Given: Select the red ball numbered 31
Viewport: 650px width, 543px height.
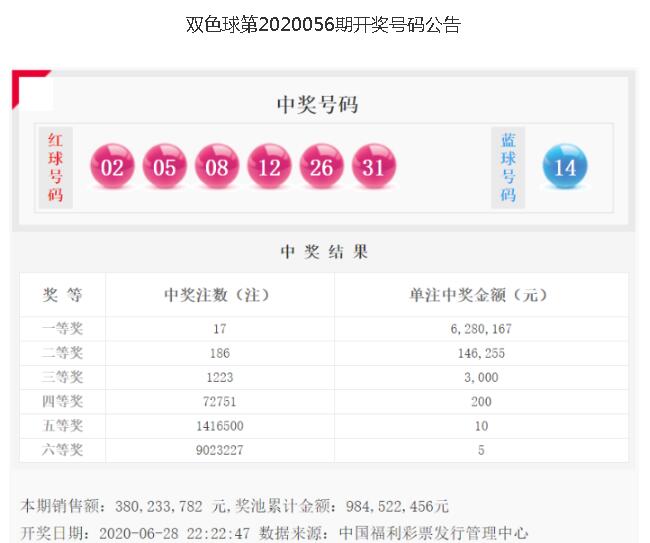Looking at the screenshot, I should pyautogui.click(x=373, y=168).
